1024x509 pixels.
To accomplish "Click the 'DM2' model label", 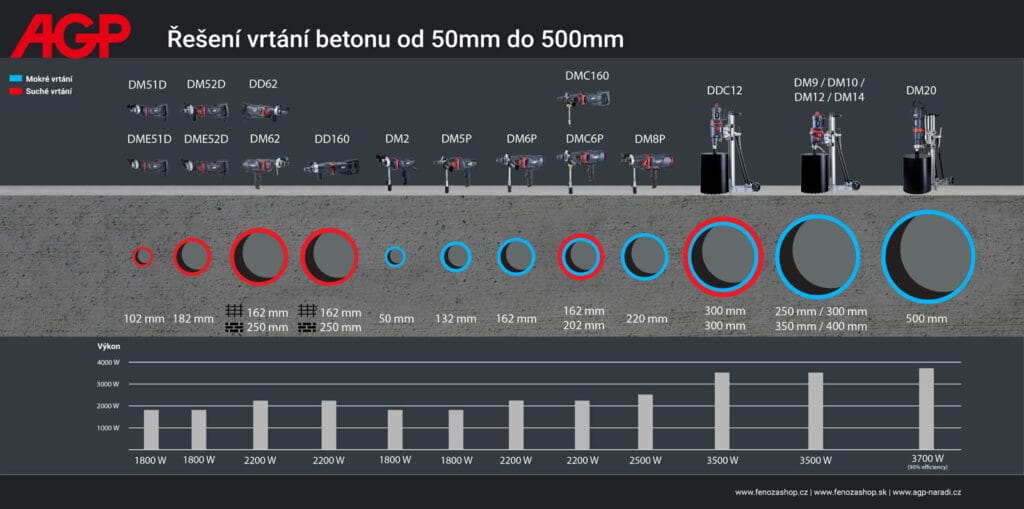I will coord(396,139).
